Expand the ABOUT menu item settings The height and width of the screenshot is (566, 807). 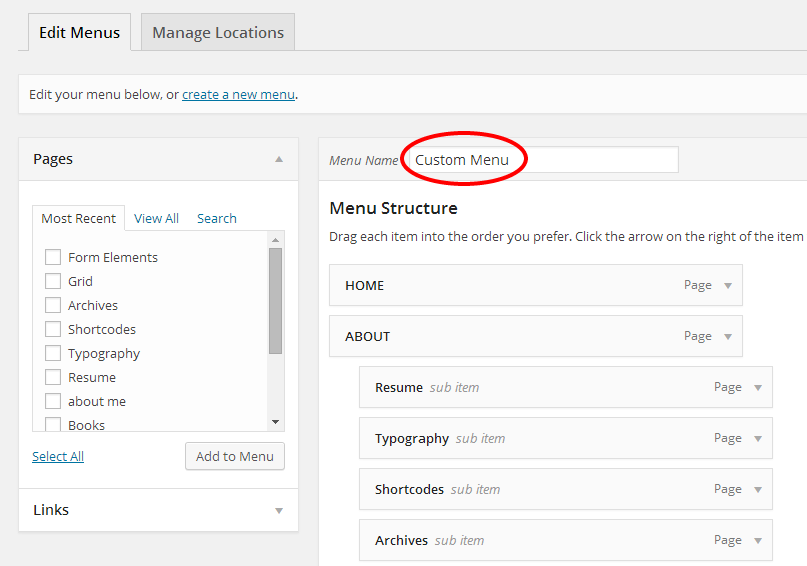[728, 337]
